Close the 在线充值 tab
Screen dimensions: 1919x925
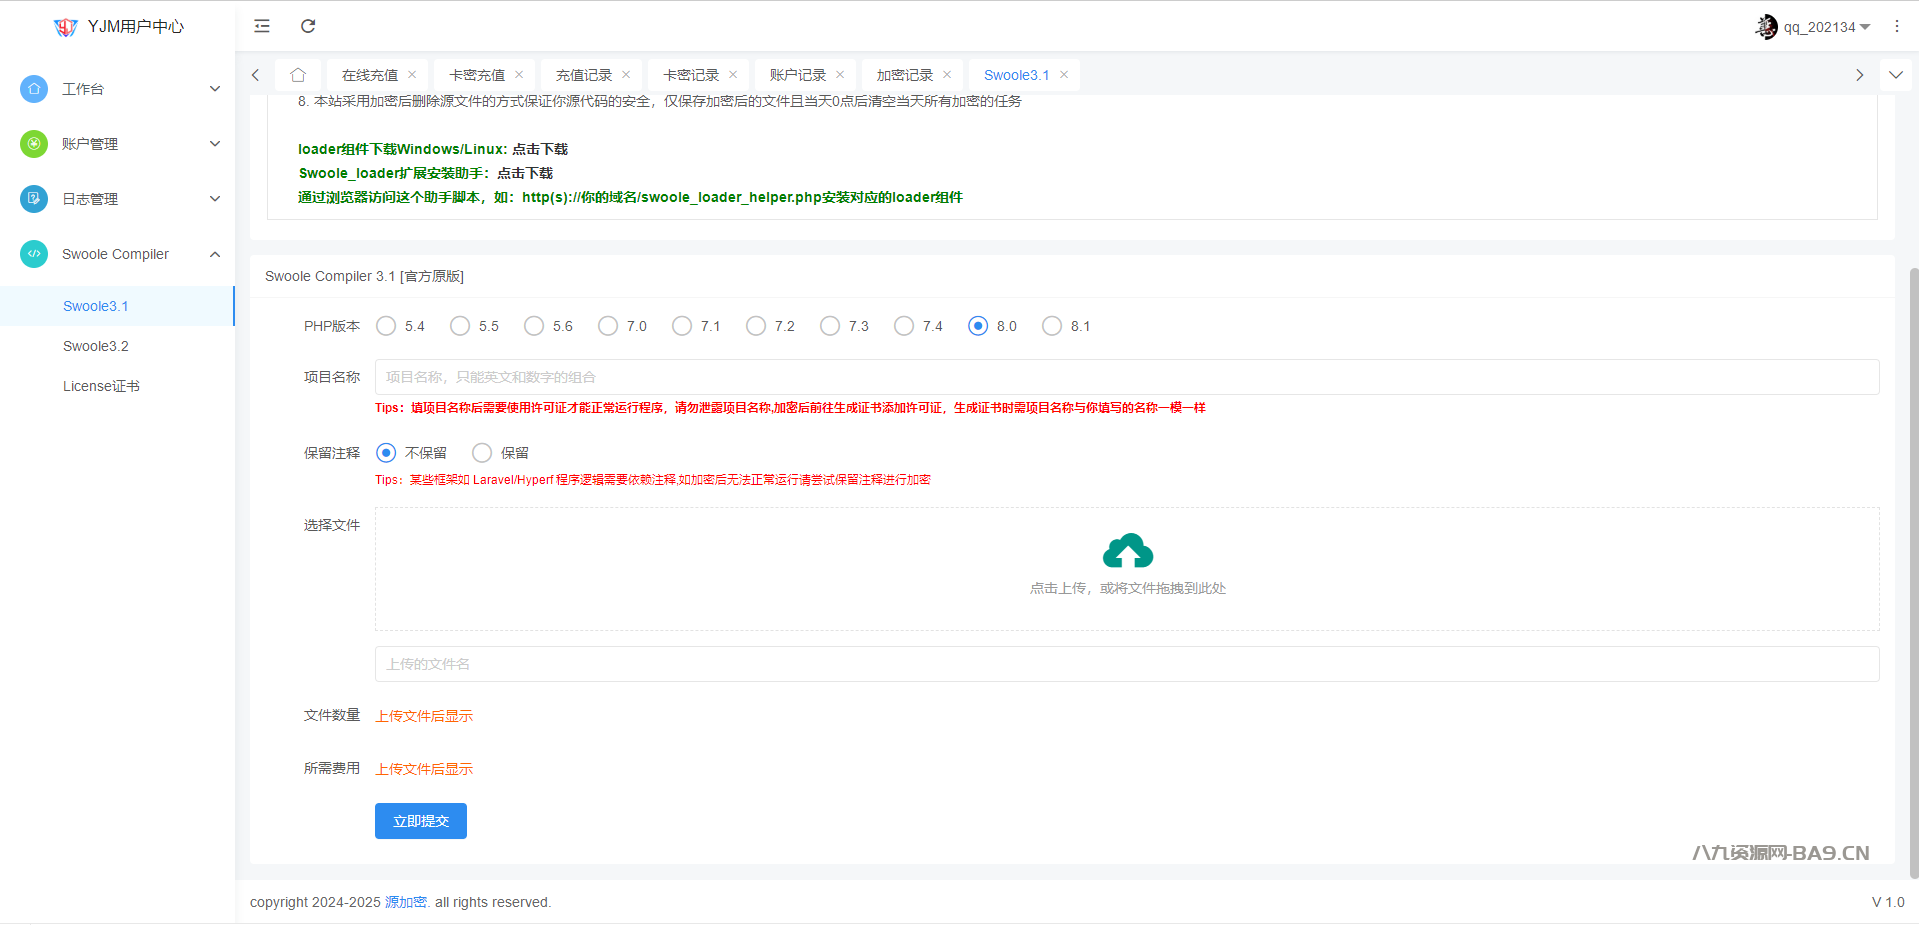tap(412, 75)
